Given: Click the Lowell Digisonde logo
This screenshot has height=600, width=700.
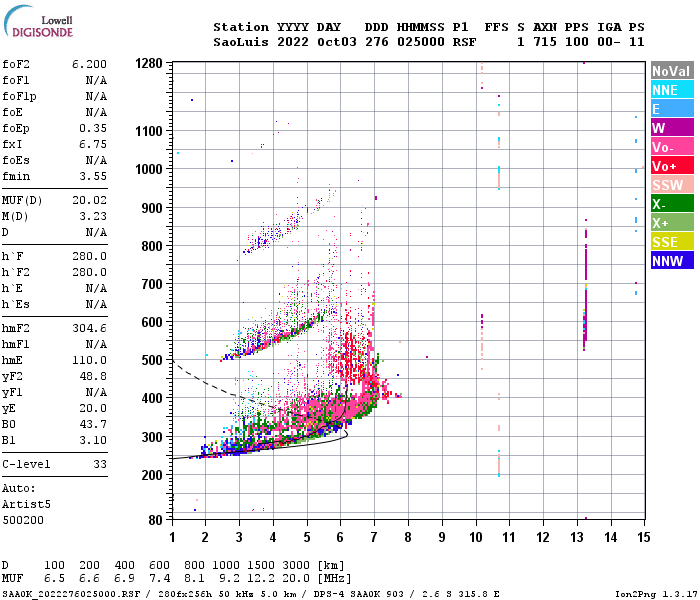Looking at the screenshot, I should click(x=38, y=21).
